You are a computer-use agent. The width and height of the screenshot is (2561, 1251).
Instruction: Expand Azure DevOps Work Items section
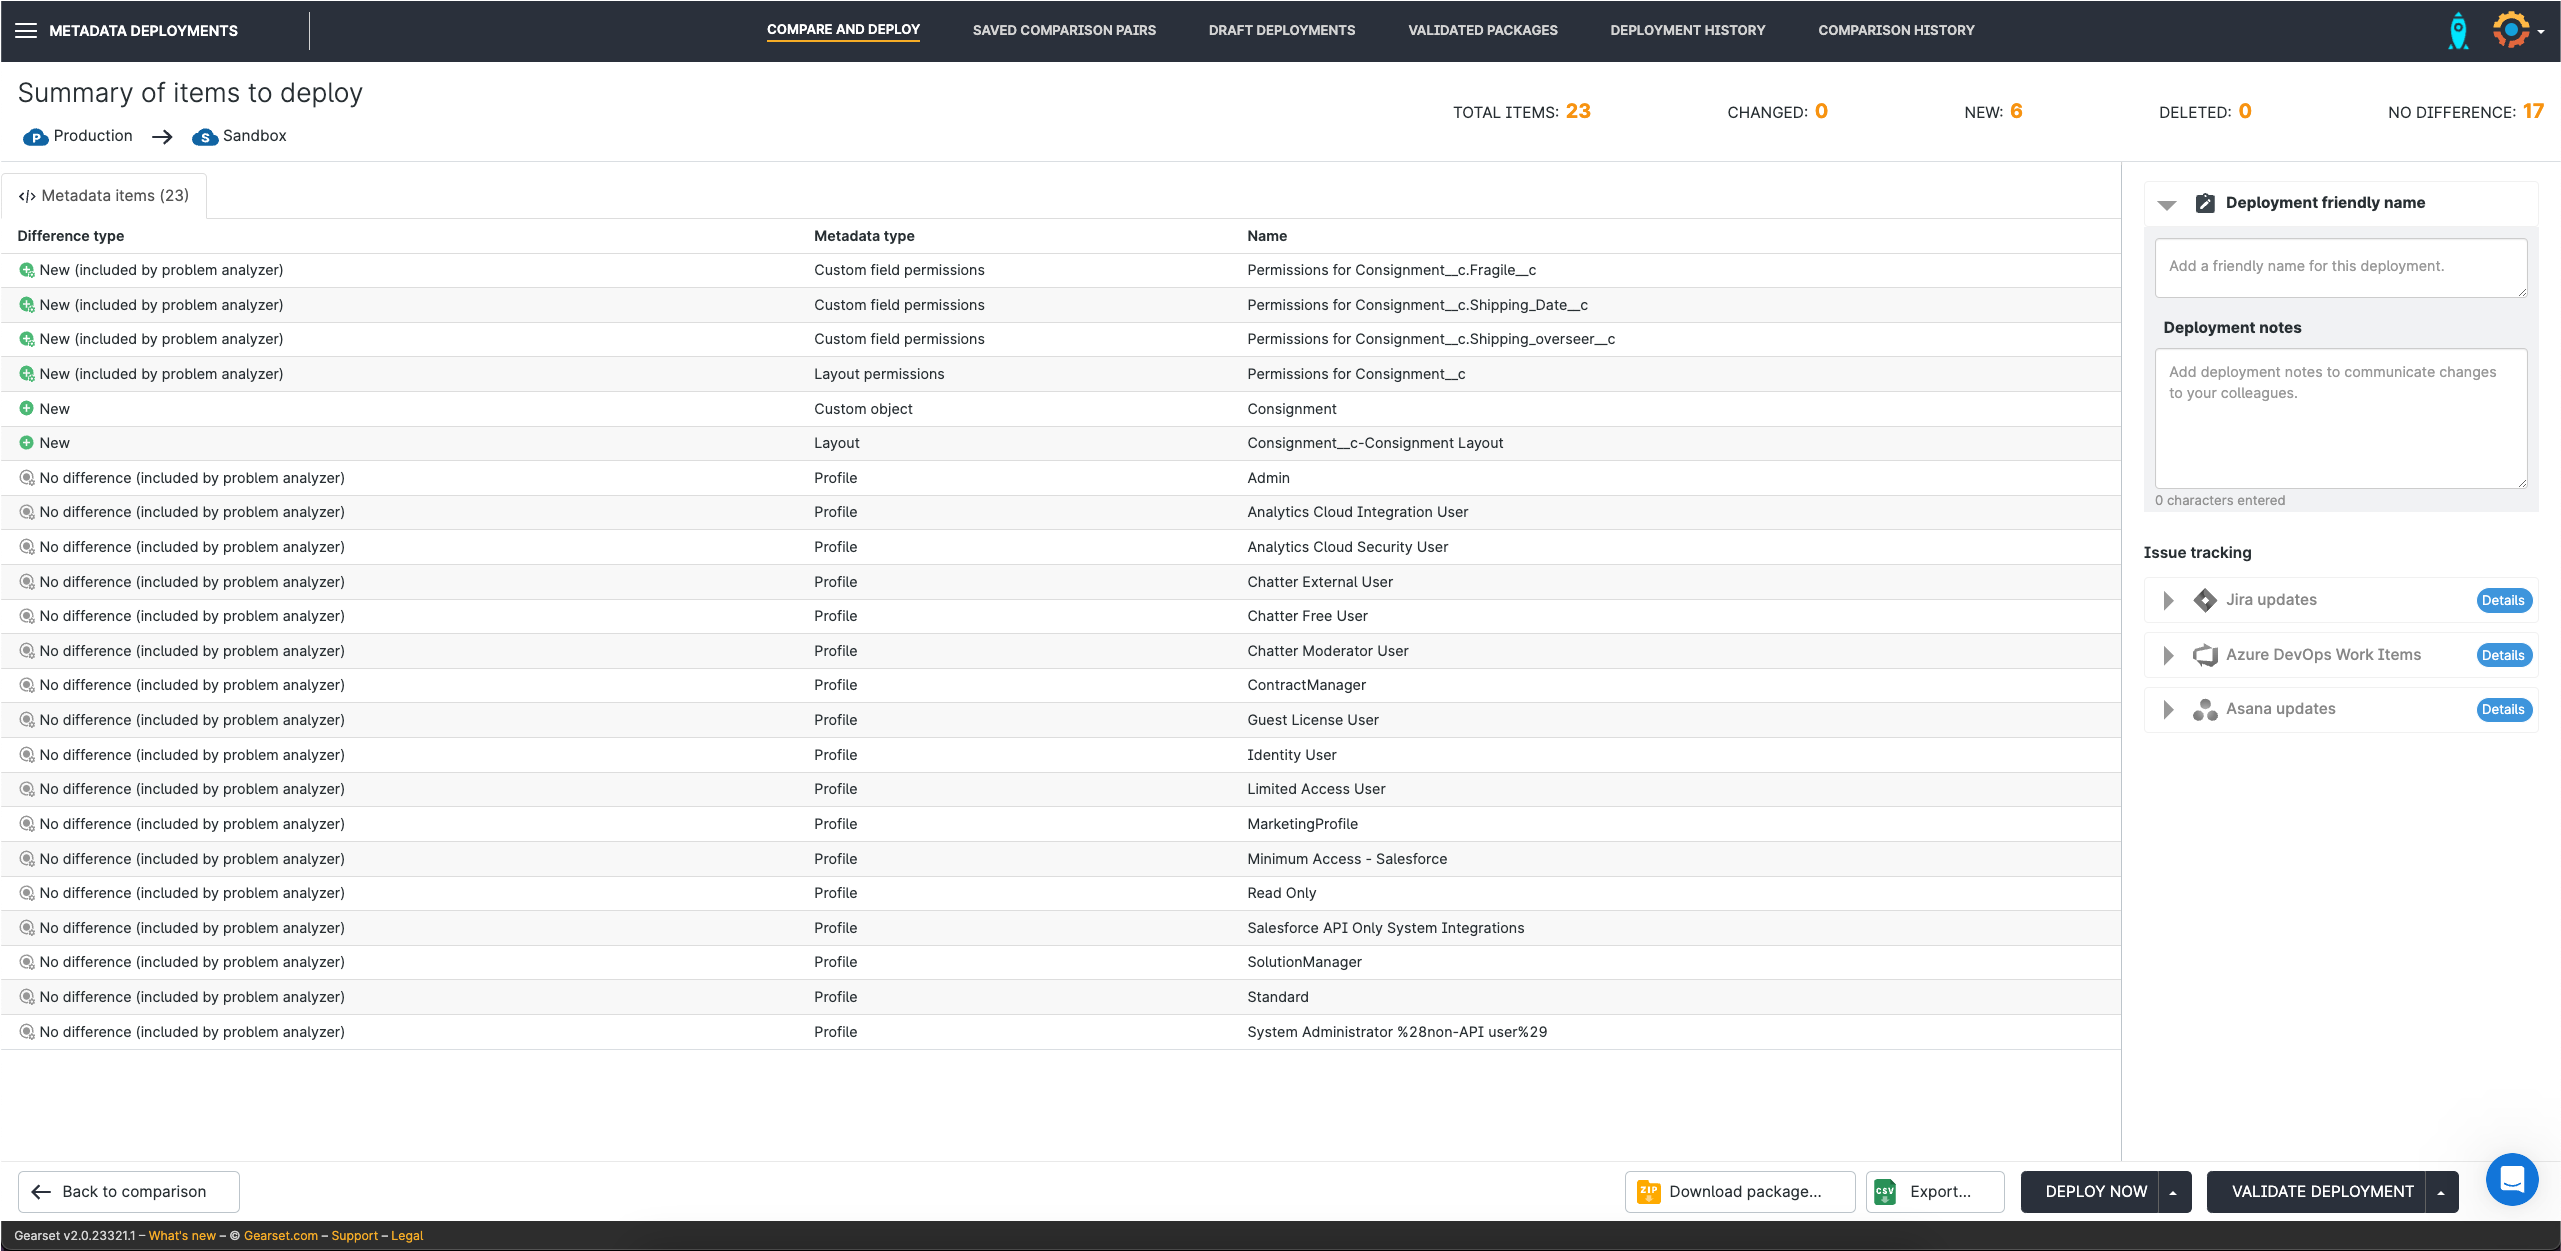coord(2168,655)
